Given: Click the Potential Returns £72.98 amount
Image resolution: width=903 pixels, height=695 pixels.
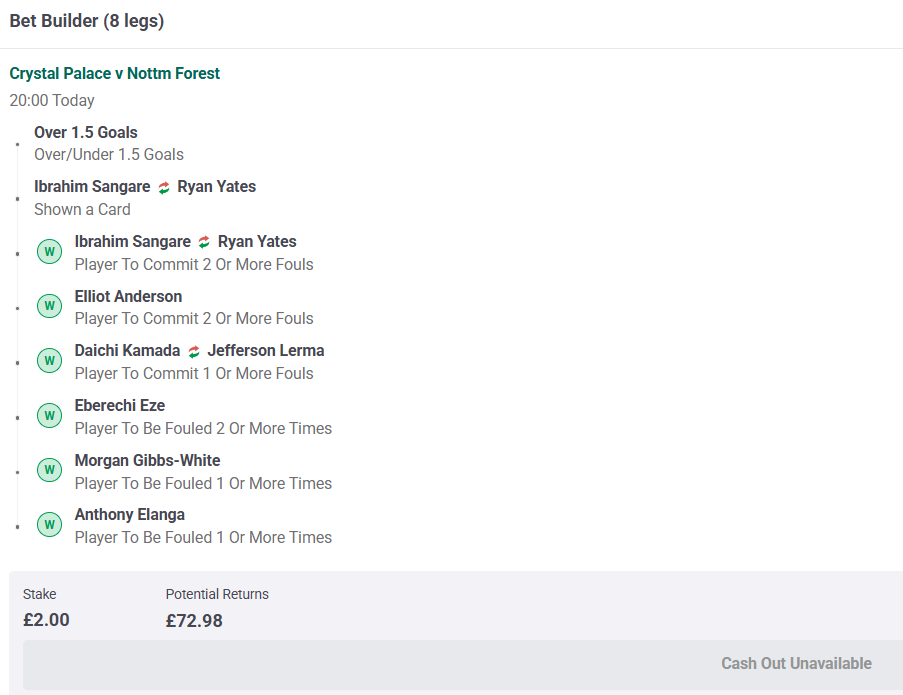Looking at the screenshot, I should (194, 621).
